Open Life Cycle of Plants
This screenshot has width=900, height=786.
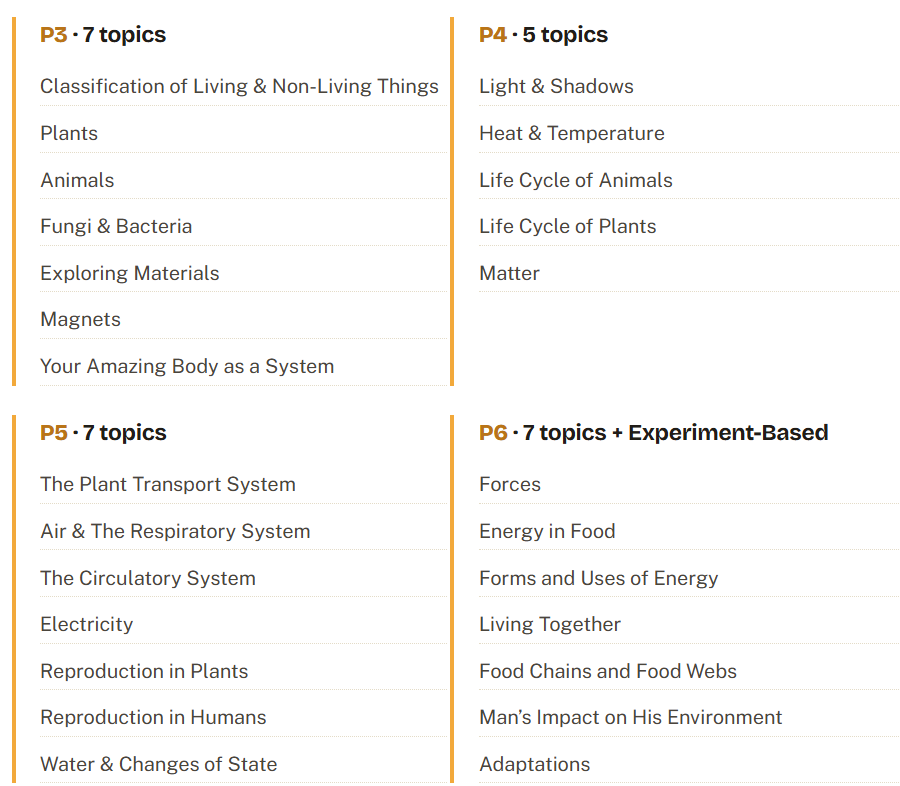[568, 227]
